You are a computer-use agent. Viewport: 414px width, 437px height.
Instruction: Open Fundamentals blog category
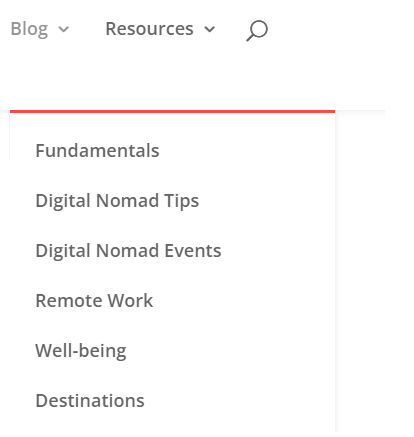[97, 150]
